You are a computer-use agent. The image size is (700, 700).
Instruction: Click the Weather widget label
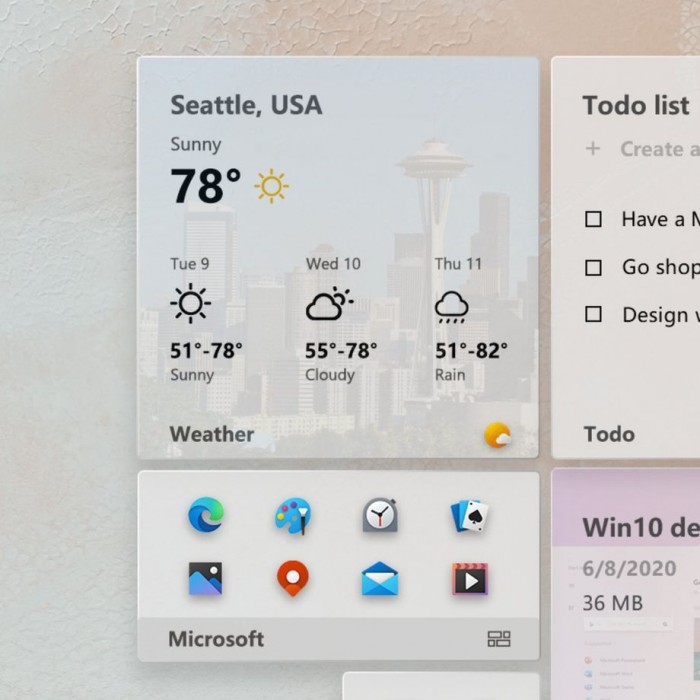(x=212, y=434)
